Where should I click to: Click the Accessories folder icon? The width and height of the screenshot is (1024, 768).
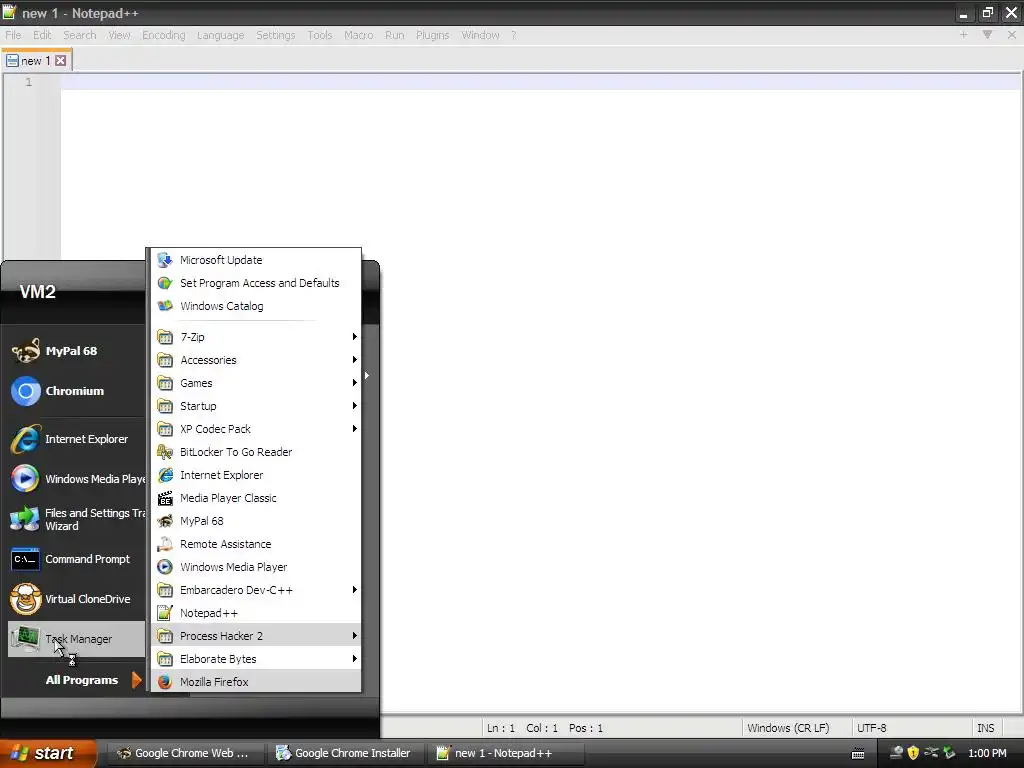[165, 360]
